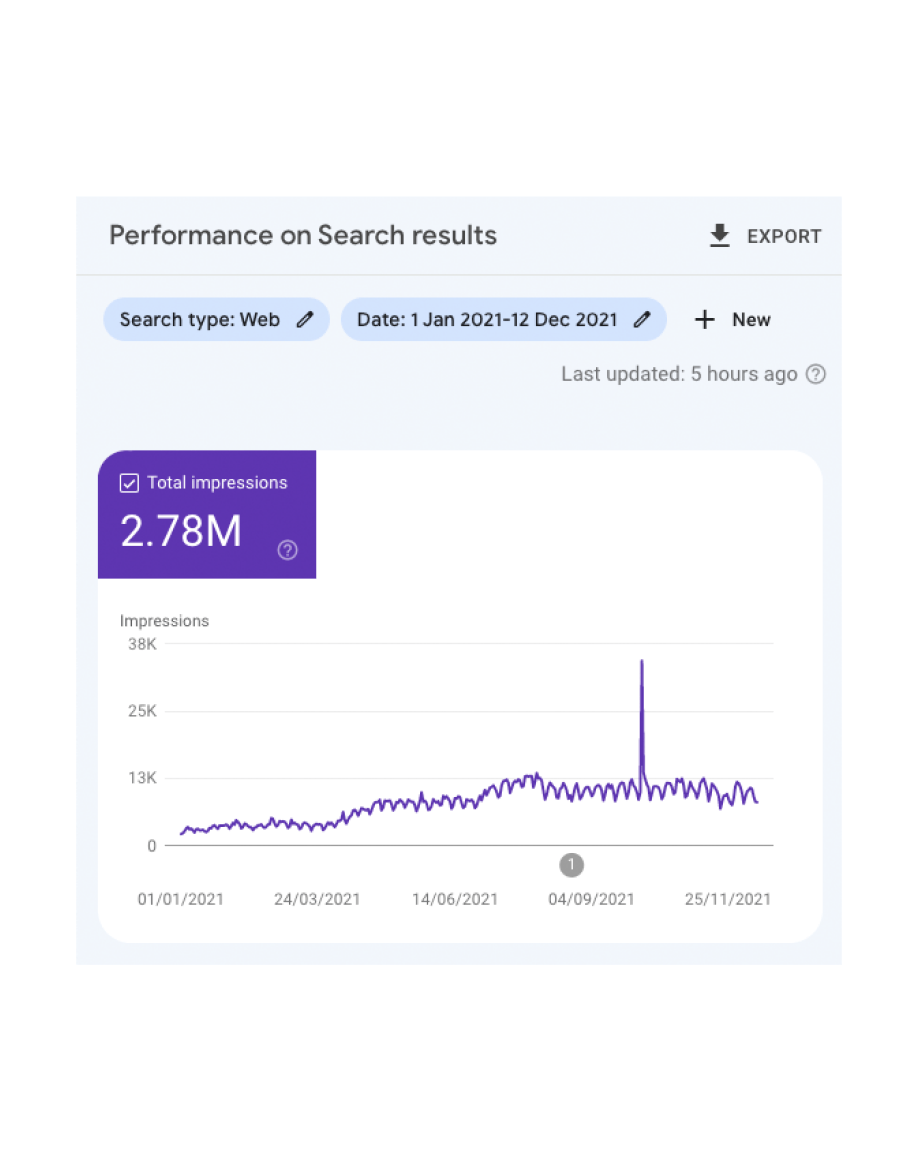Open the Last updated help icon

[x=815, y=374]
